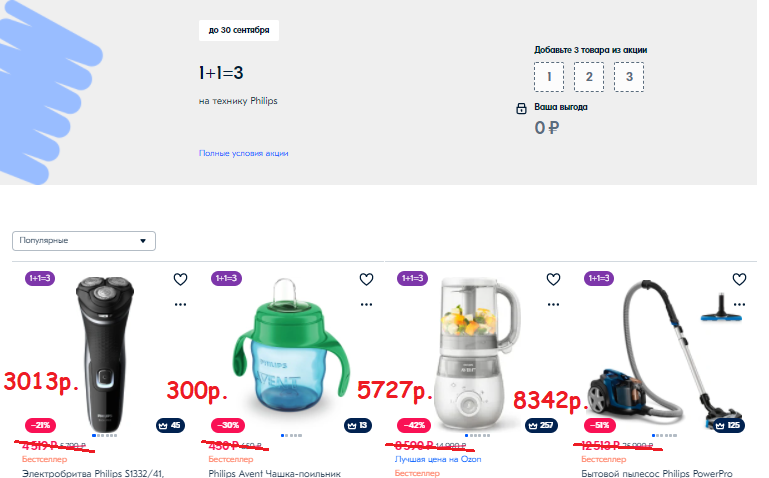Open the three-dot menu on the vacuum card
Image resolution: width=769 pixels, height=478 pixels.
[740, 304]
